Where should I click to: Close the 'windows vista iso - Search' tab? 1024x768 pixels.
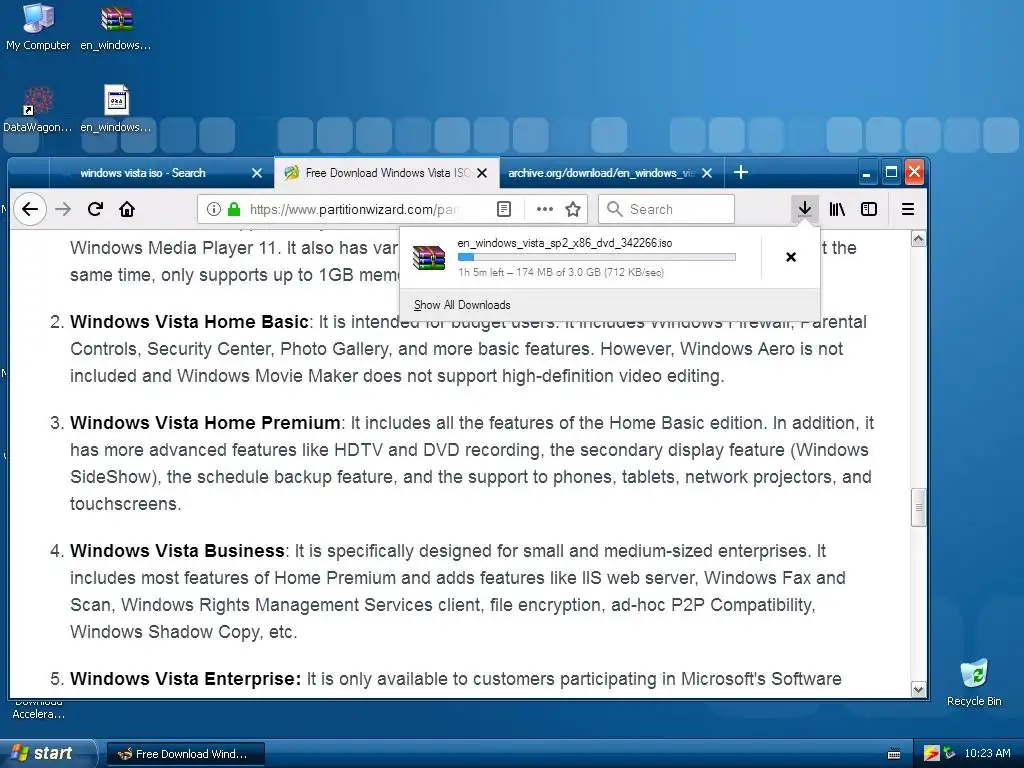click(257, 173)
